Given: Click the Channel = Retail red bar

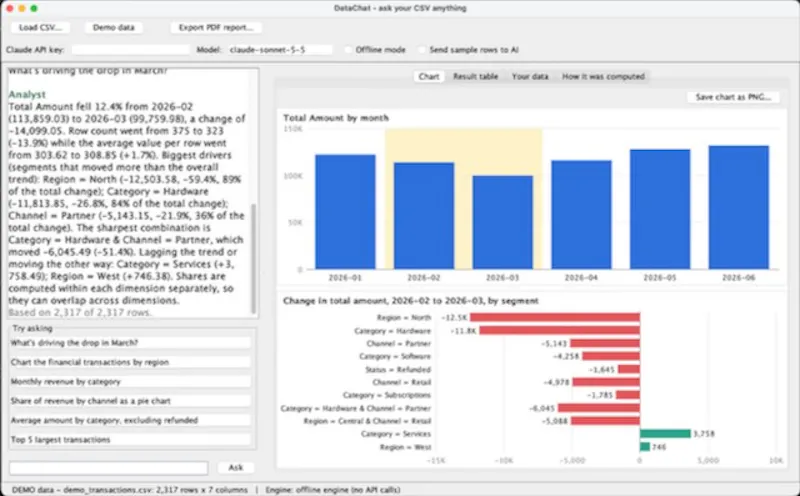Looking at the screenshot, I should [606, 382].
